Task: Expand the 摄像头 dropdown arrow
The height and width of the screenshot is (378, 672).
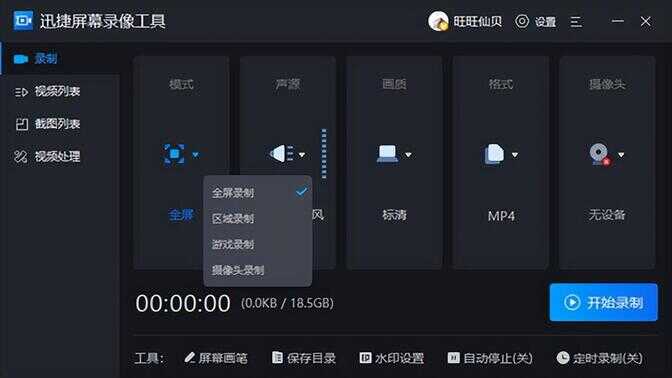Action: [621, 155]
